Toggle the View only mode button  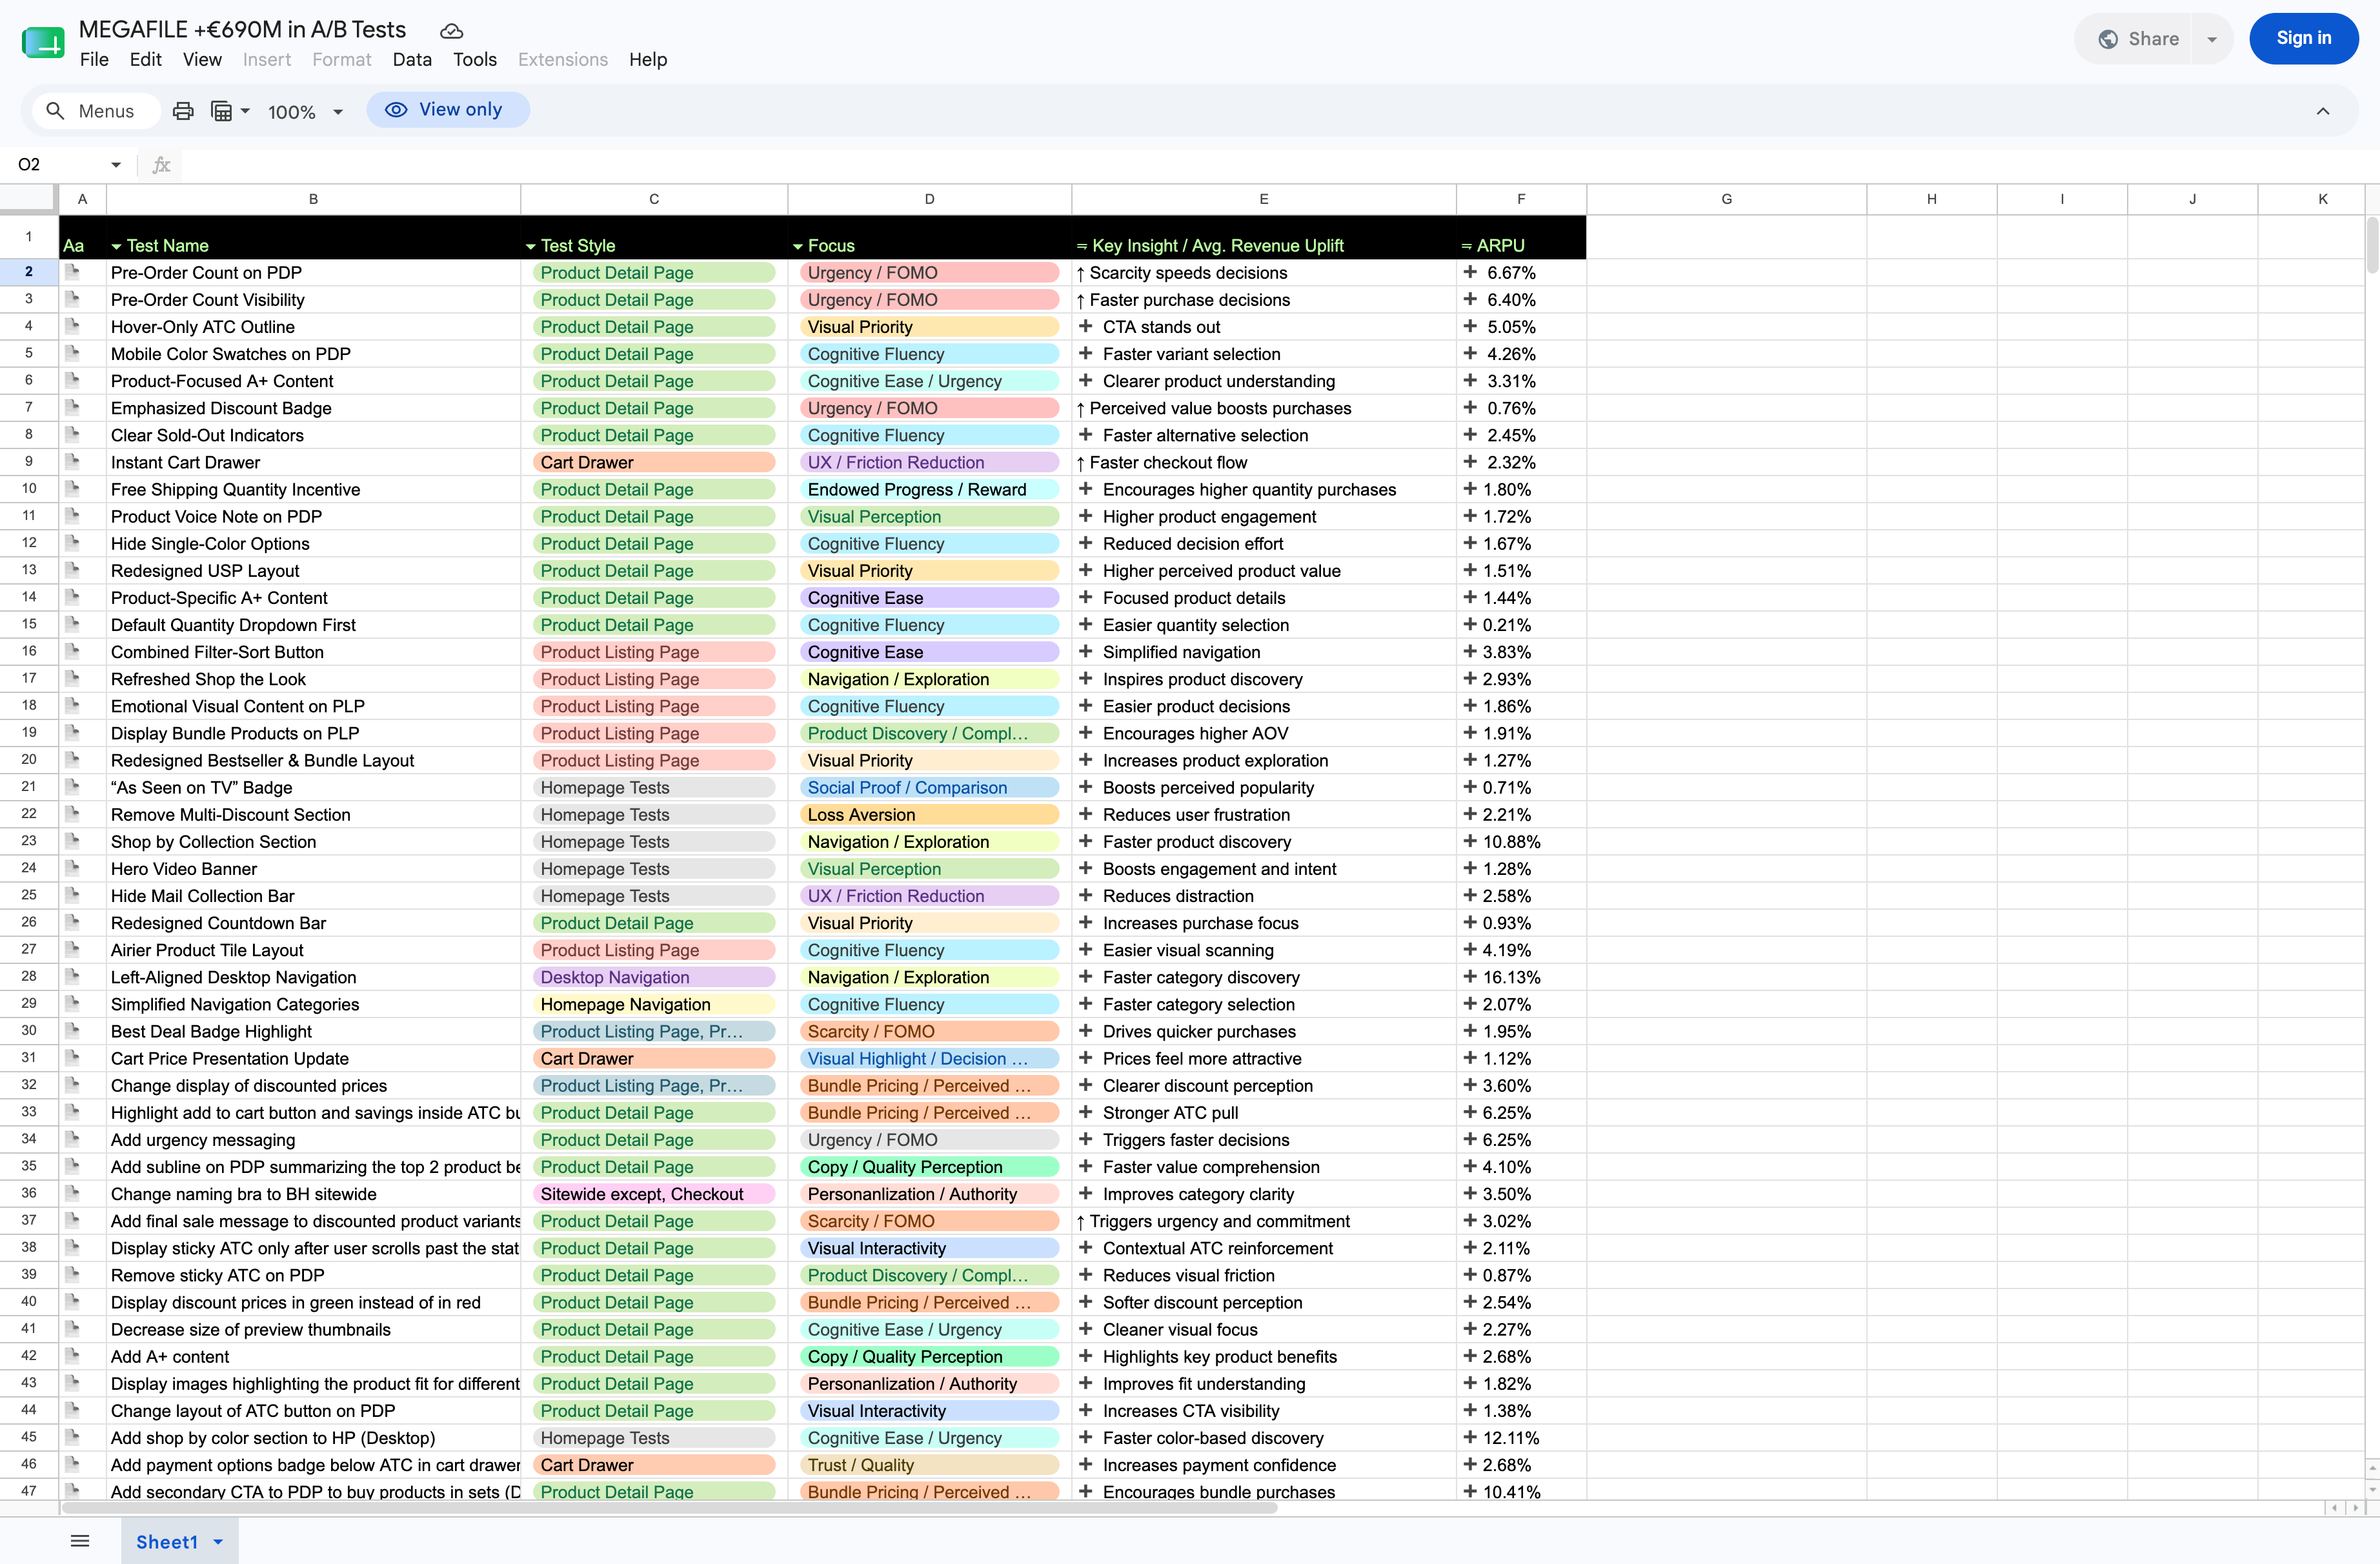tap(447, 110)
